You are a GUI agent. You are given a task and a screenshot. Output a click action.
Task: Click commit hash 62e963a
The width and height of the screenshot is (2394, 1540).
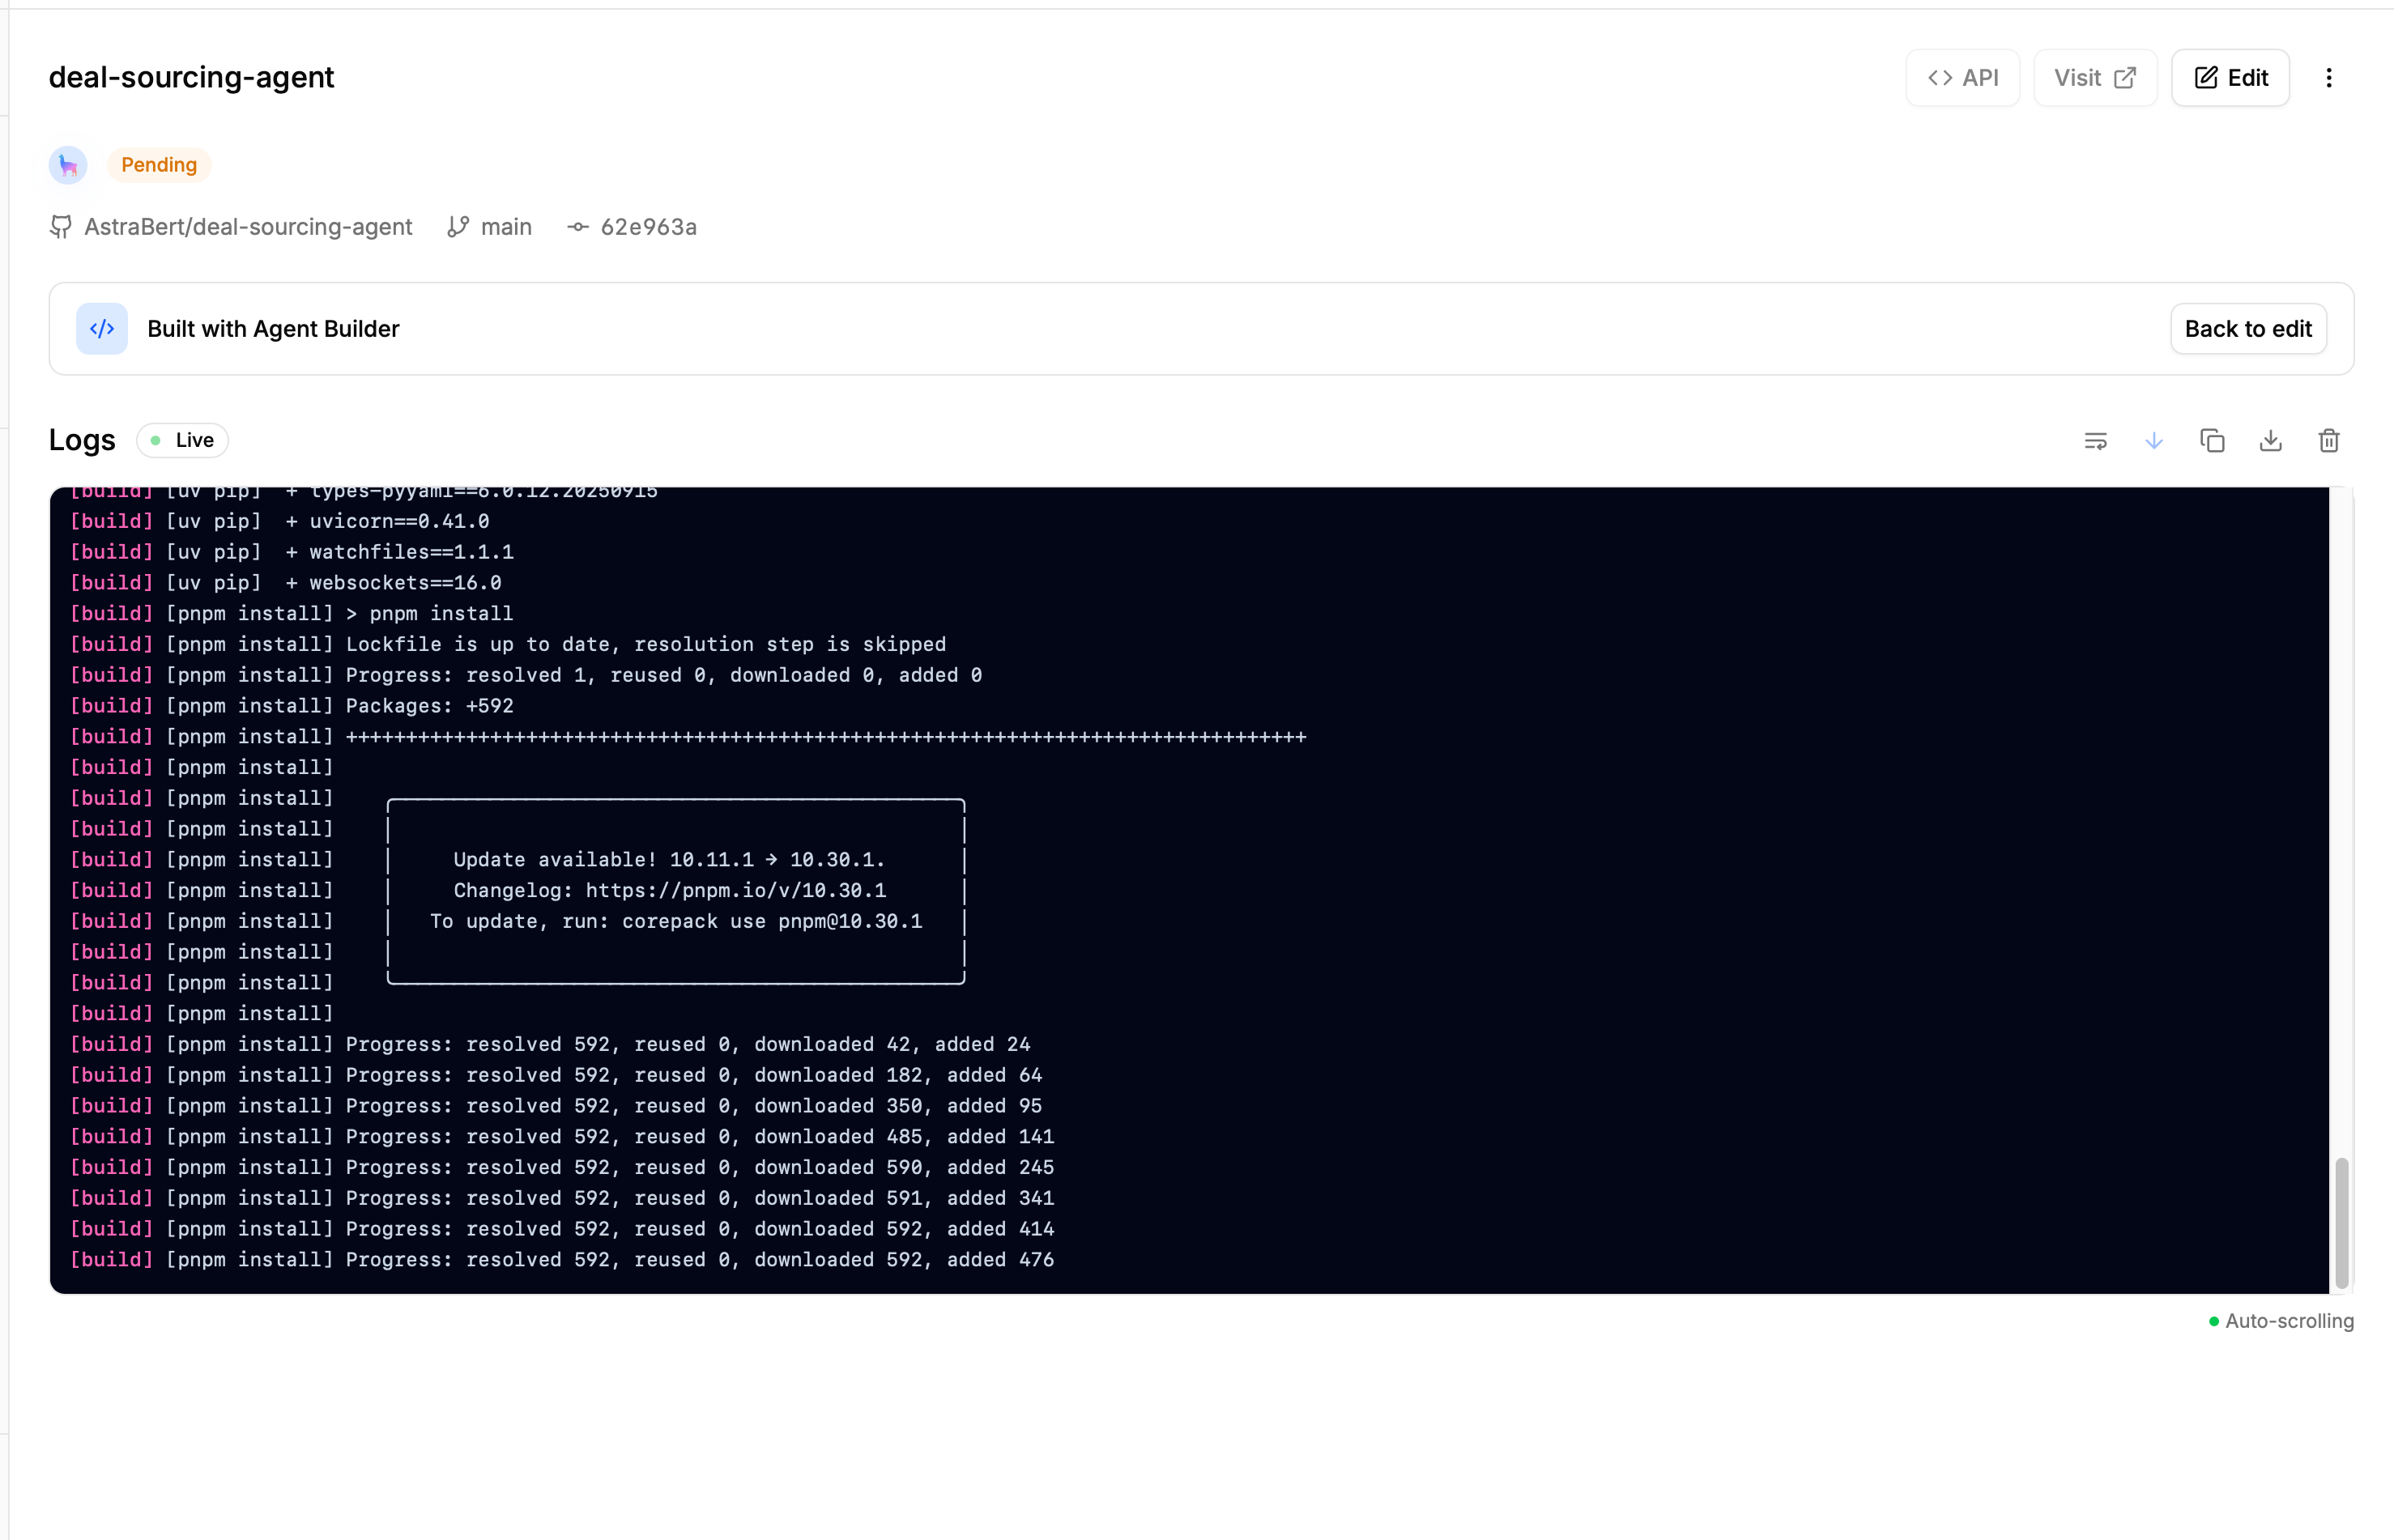(647, 227)
